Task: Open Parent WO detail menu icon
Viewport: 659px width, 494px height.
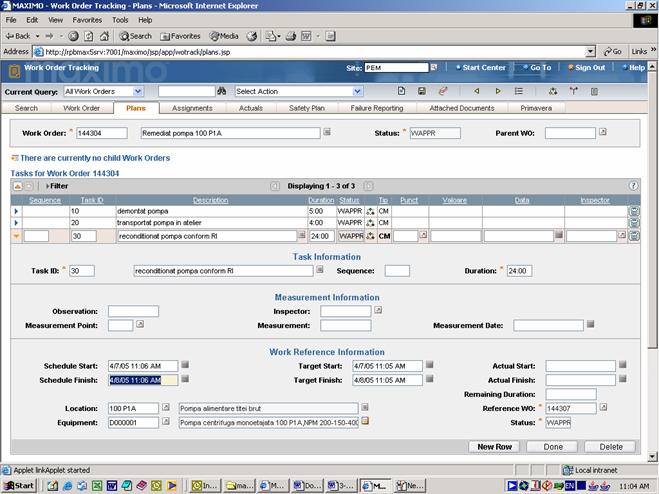Action: tap(603, 132)
